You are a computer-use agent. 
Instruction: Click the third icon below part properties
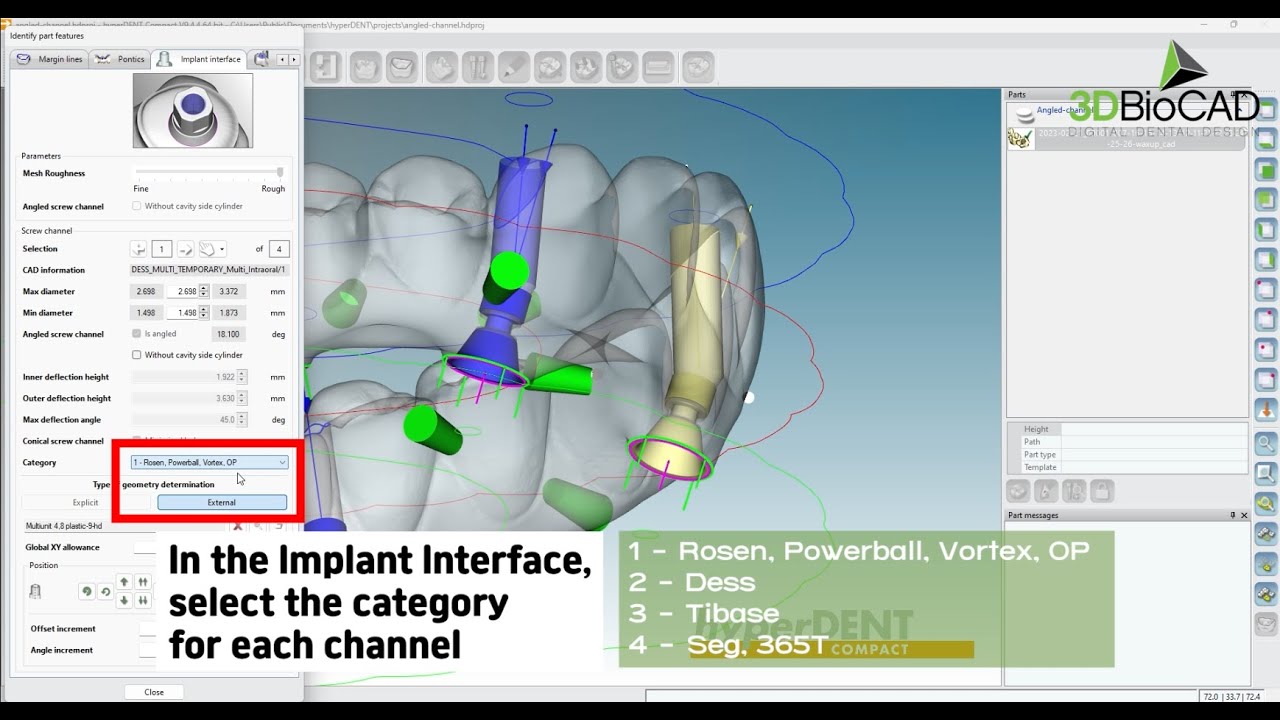coord(1074,491)
